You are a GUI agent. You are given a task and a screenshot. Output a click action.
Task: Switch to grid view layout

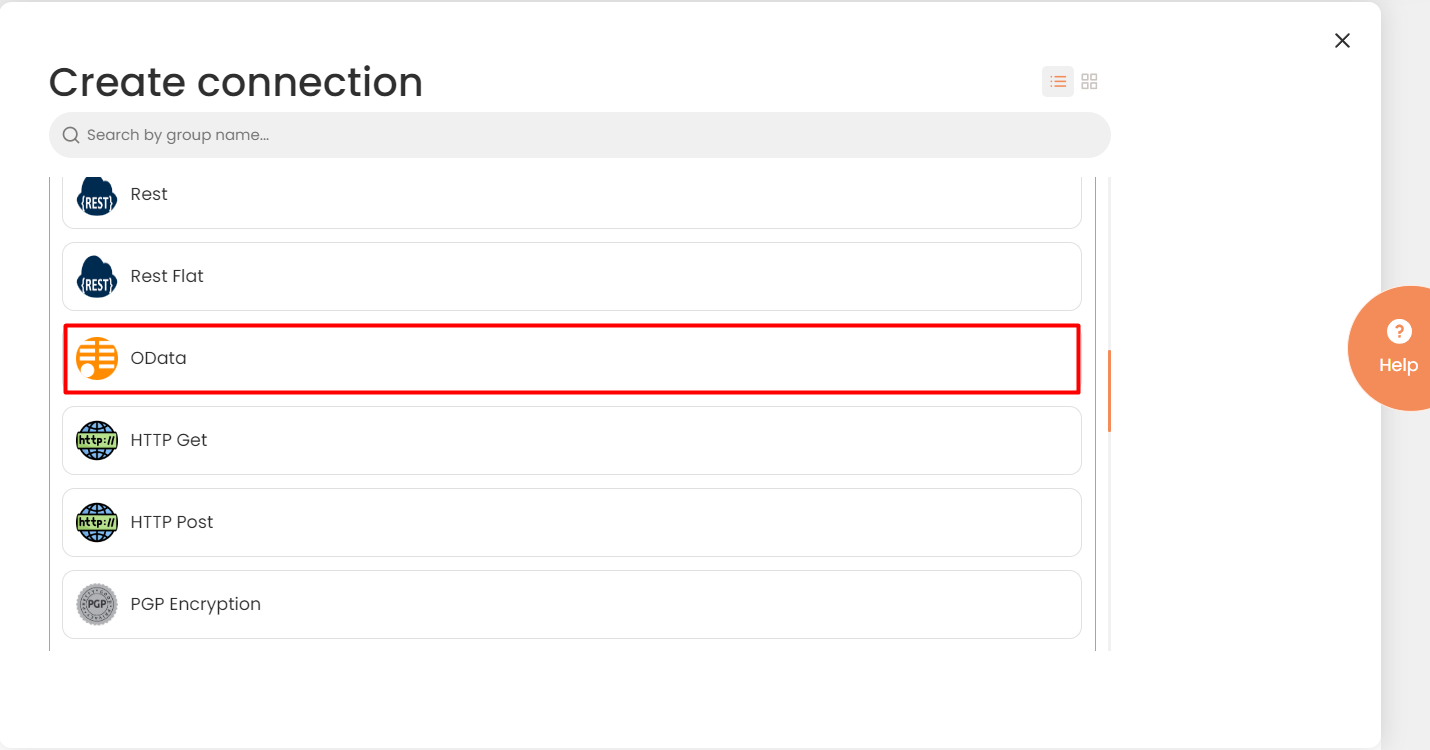tap(1090, 82)
